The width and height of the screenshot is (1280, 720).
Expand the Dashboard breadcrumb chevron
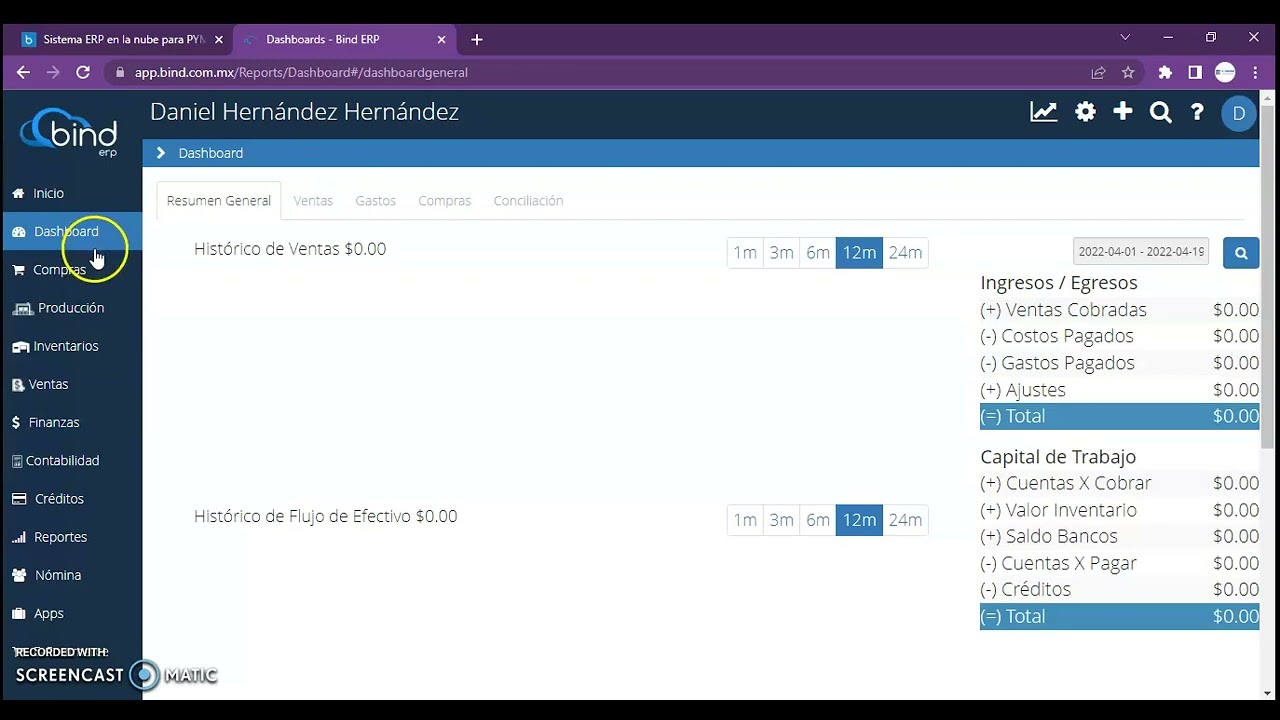tap(160, 153)
